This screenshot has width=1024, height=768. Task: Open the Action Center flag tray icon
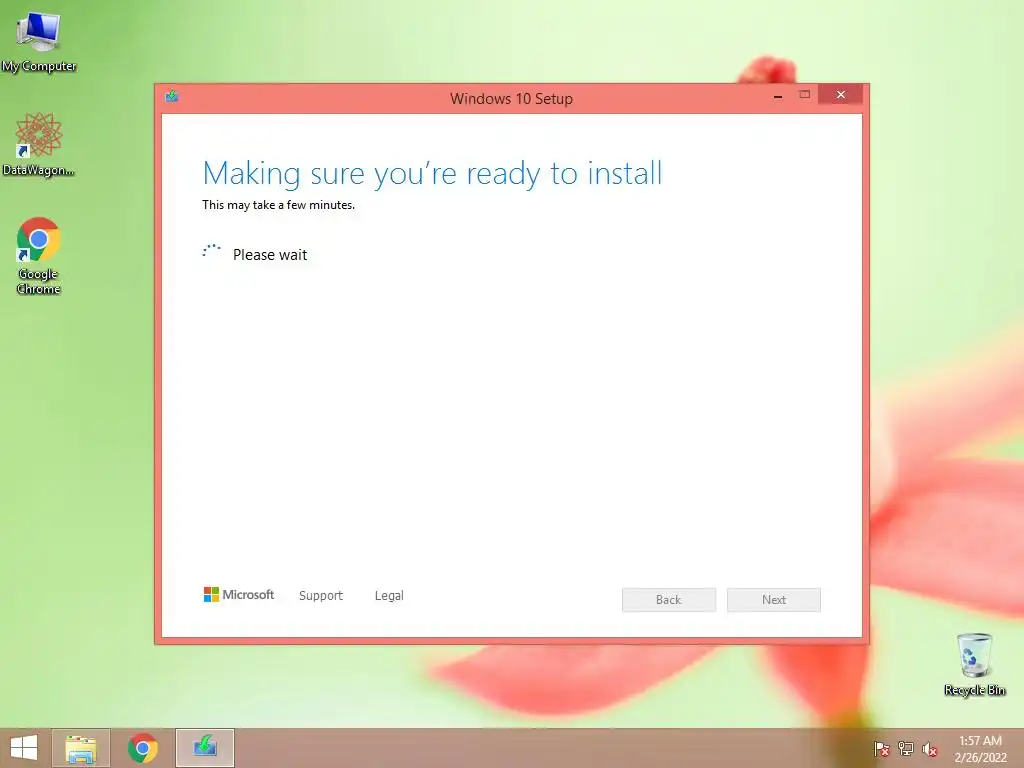pyautogui.click(x=882, y=749)
